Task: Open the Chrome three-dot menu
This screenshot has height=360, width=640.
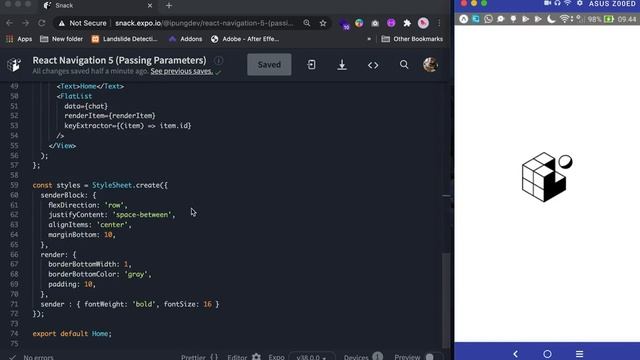Action: [439, 23]
